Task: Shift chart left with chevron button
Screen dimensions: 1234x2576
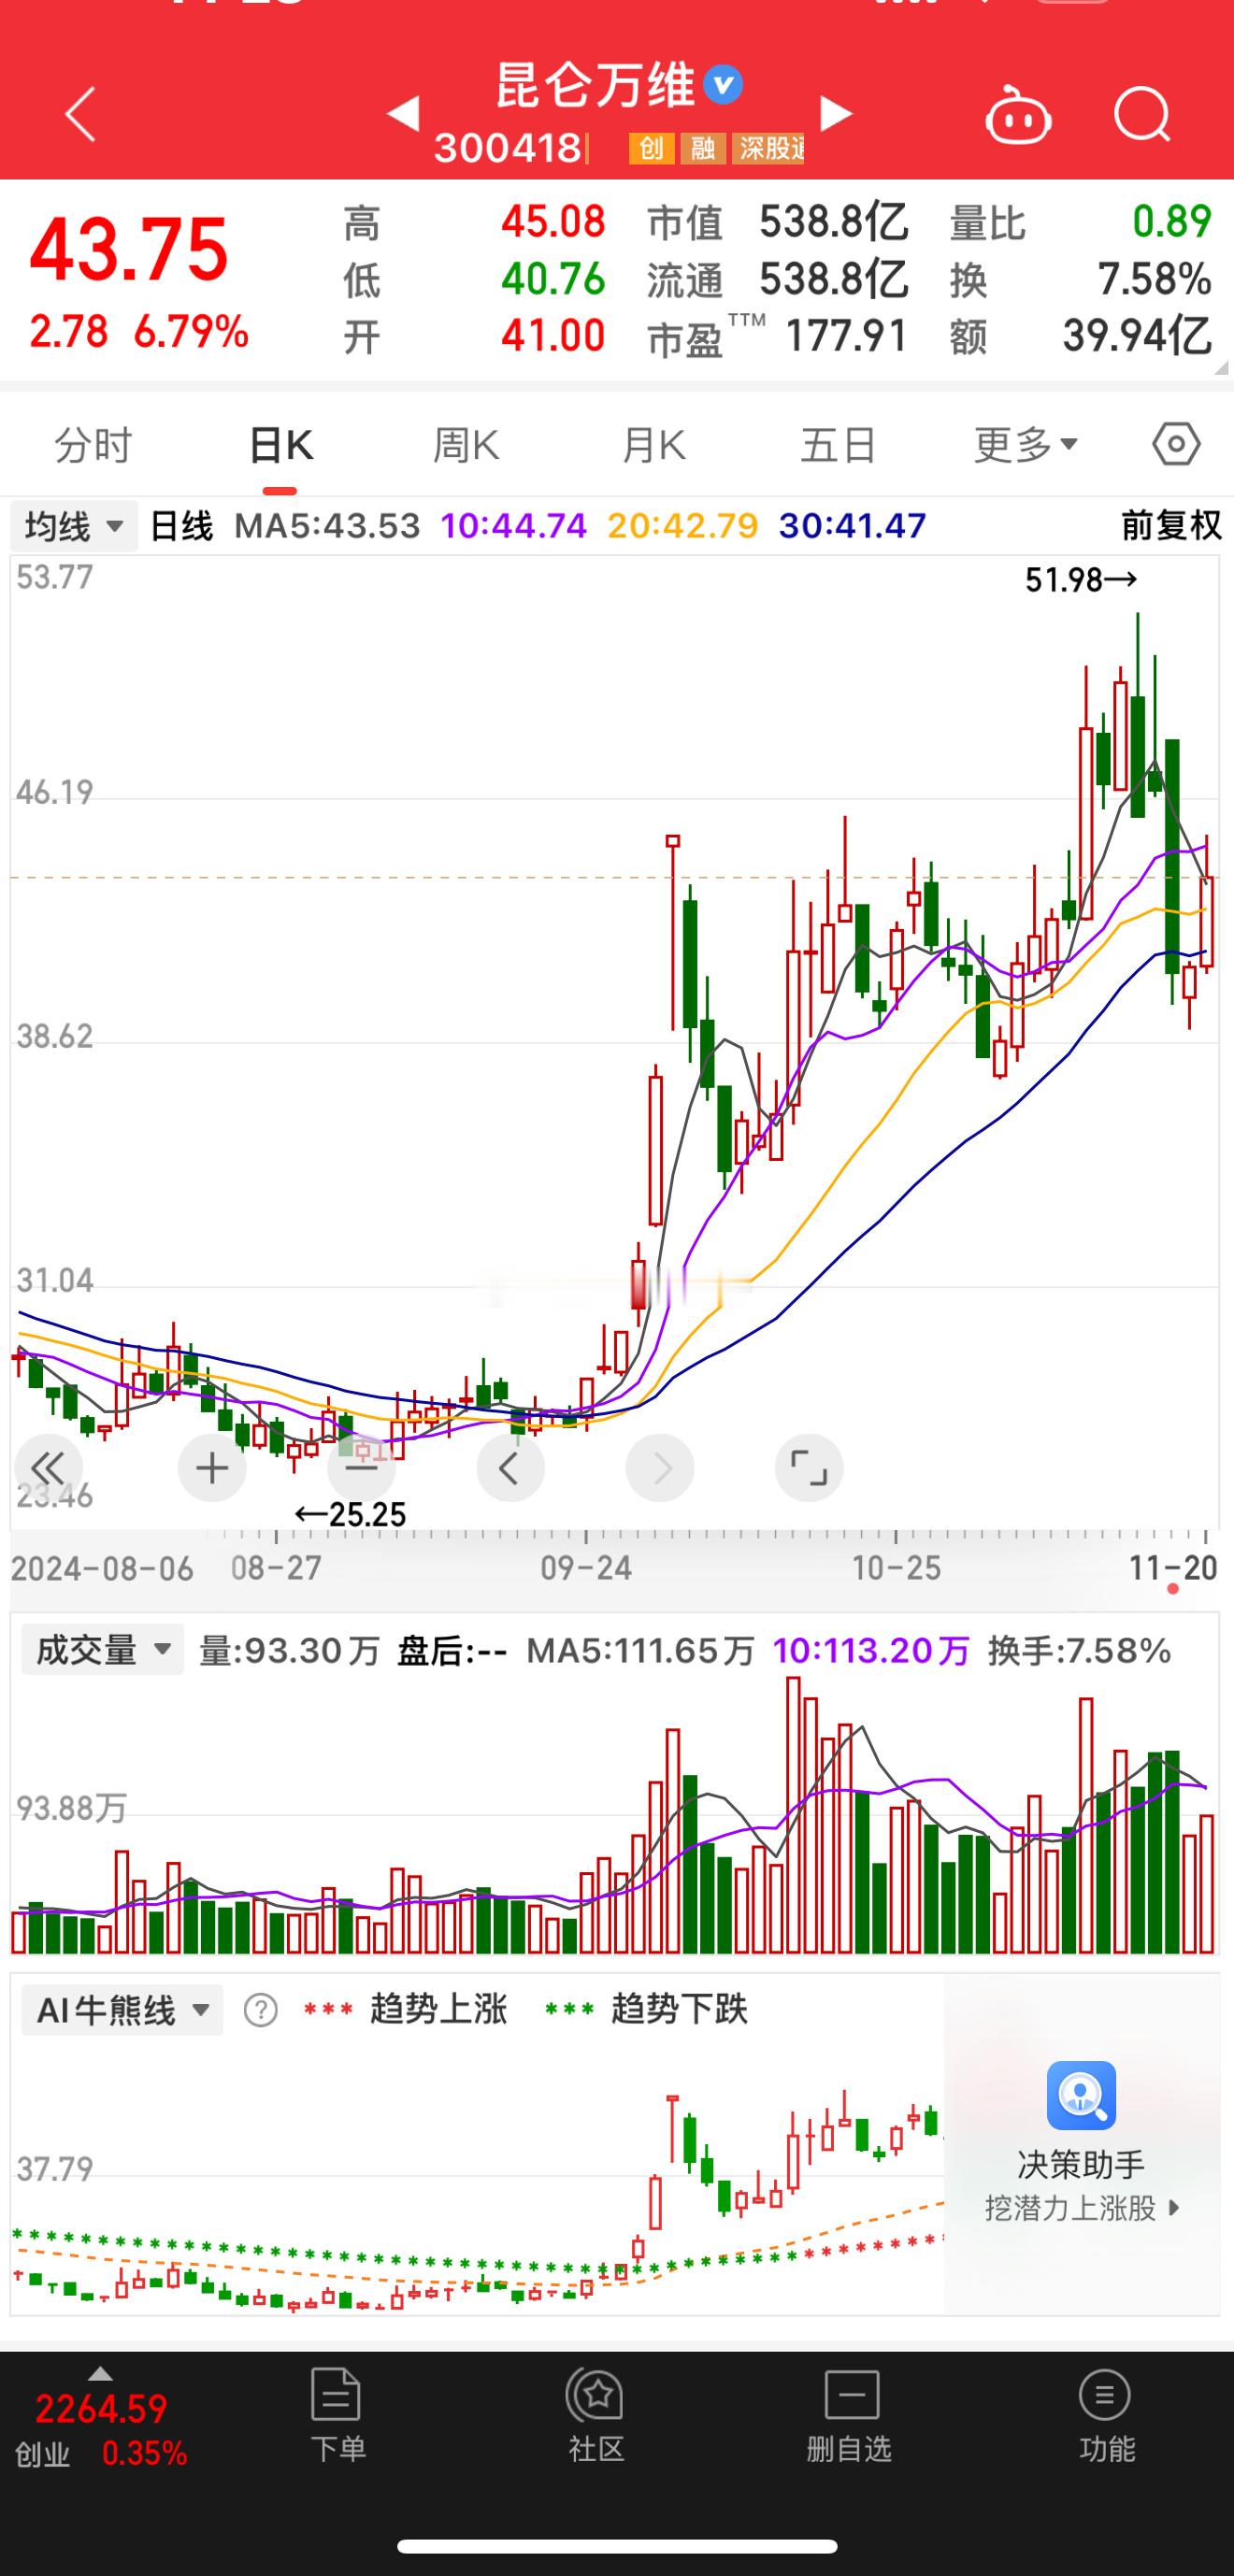Action: [510, 1468]
